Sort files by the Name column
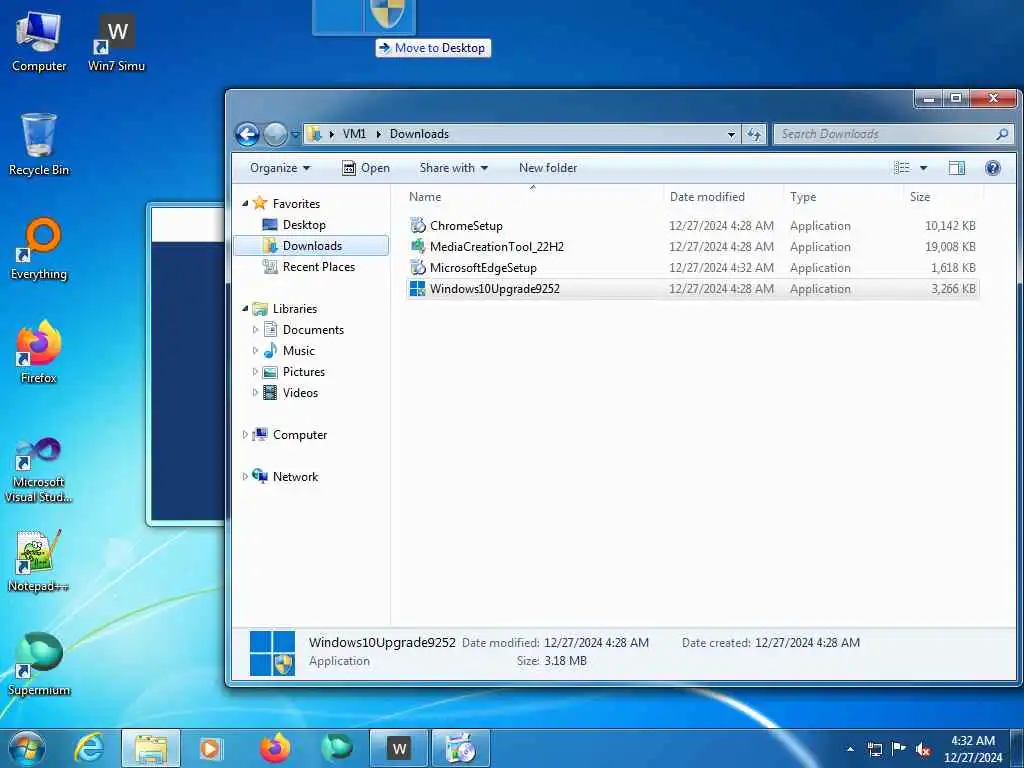This screenshot has width=1024, height=768. 533,197
